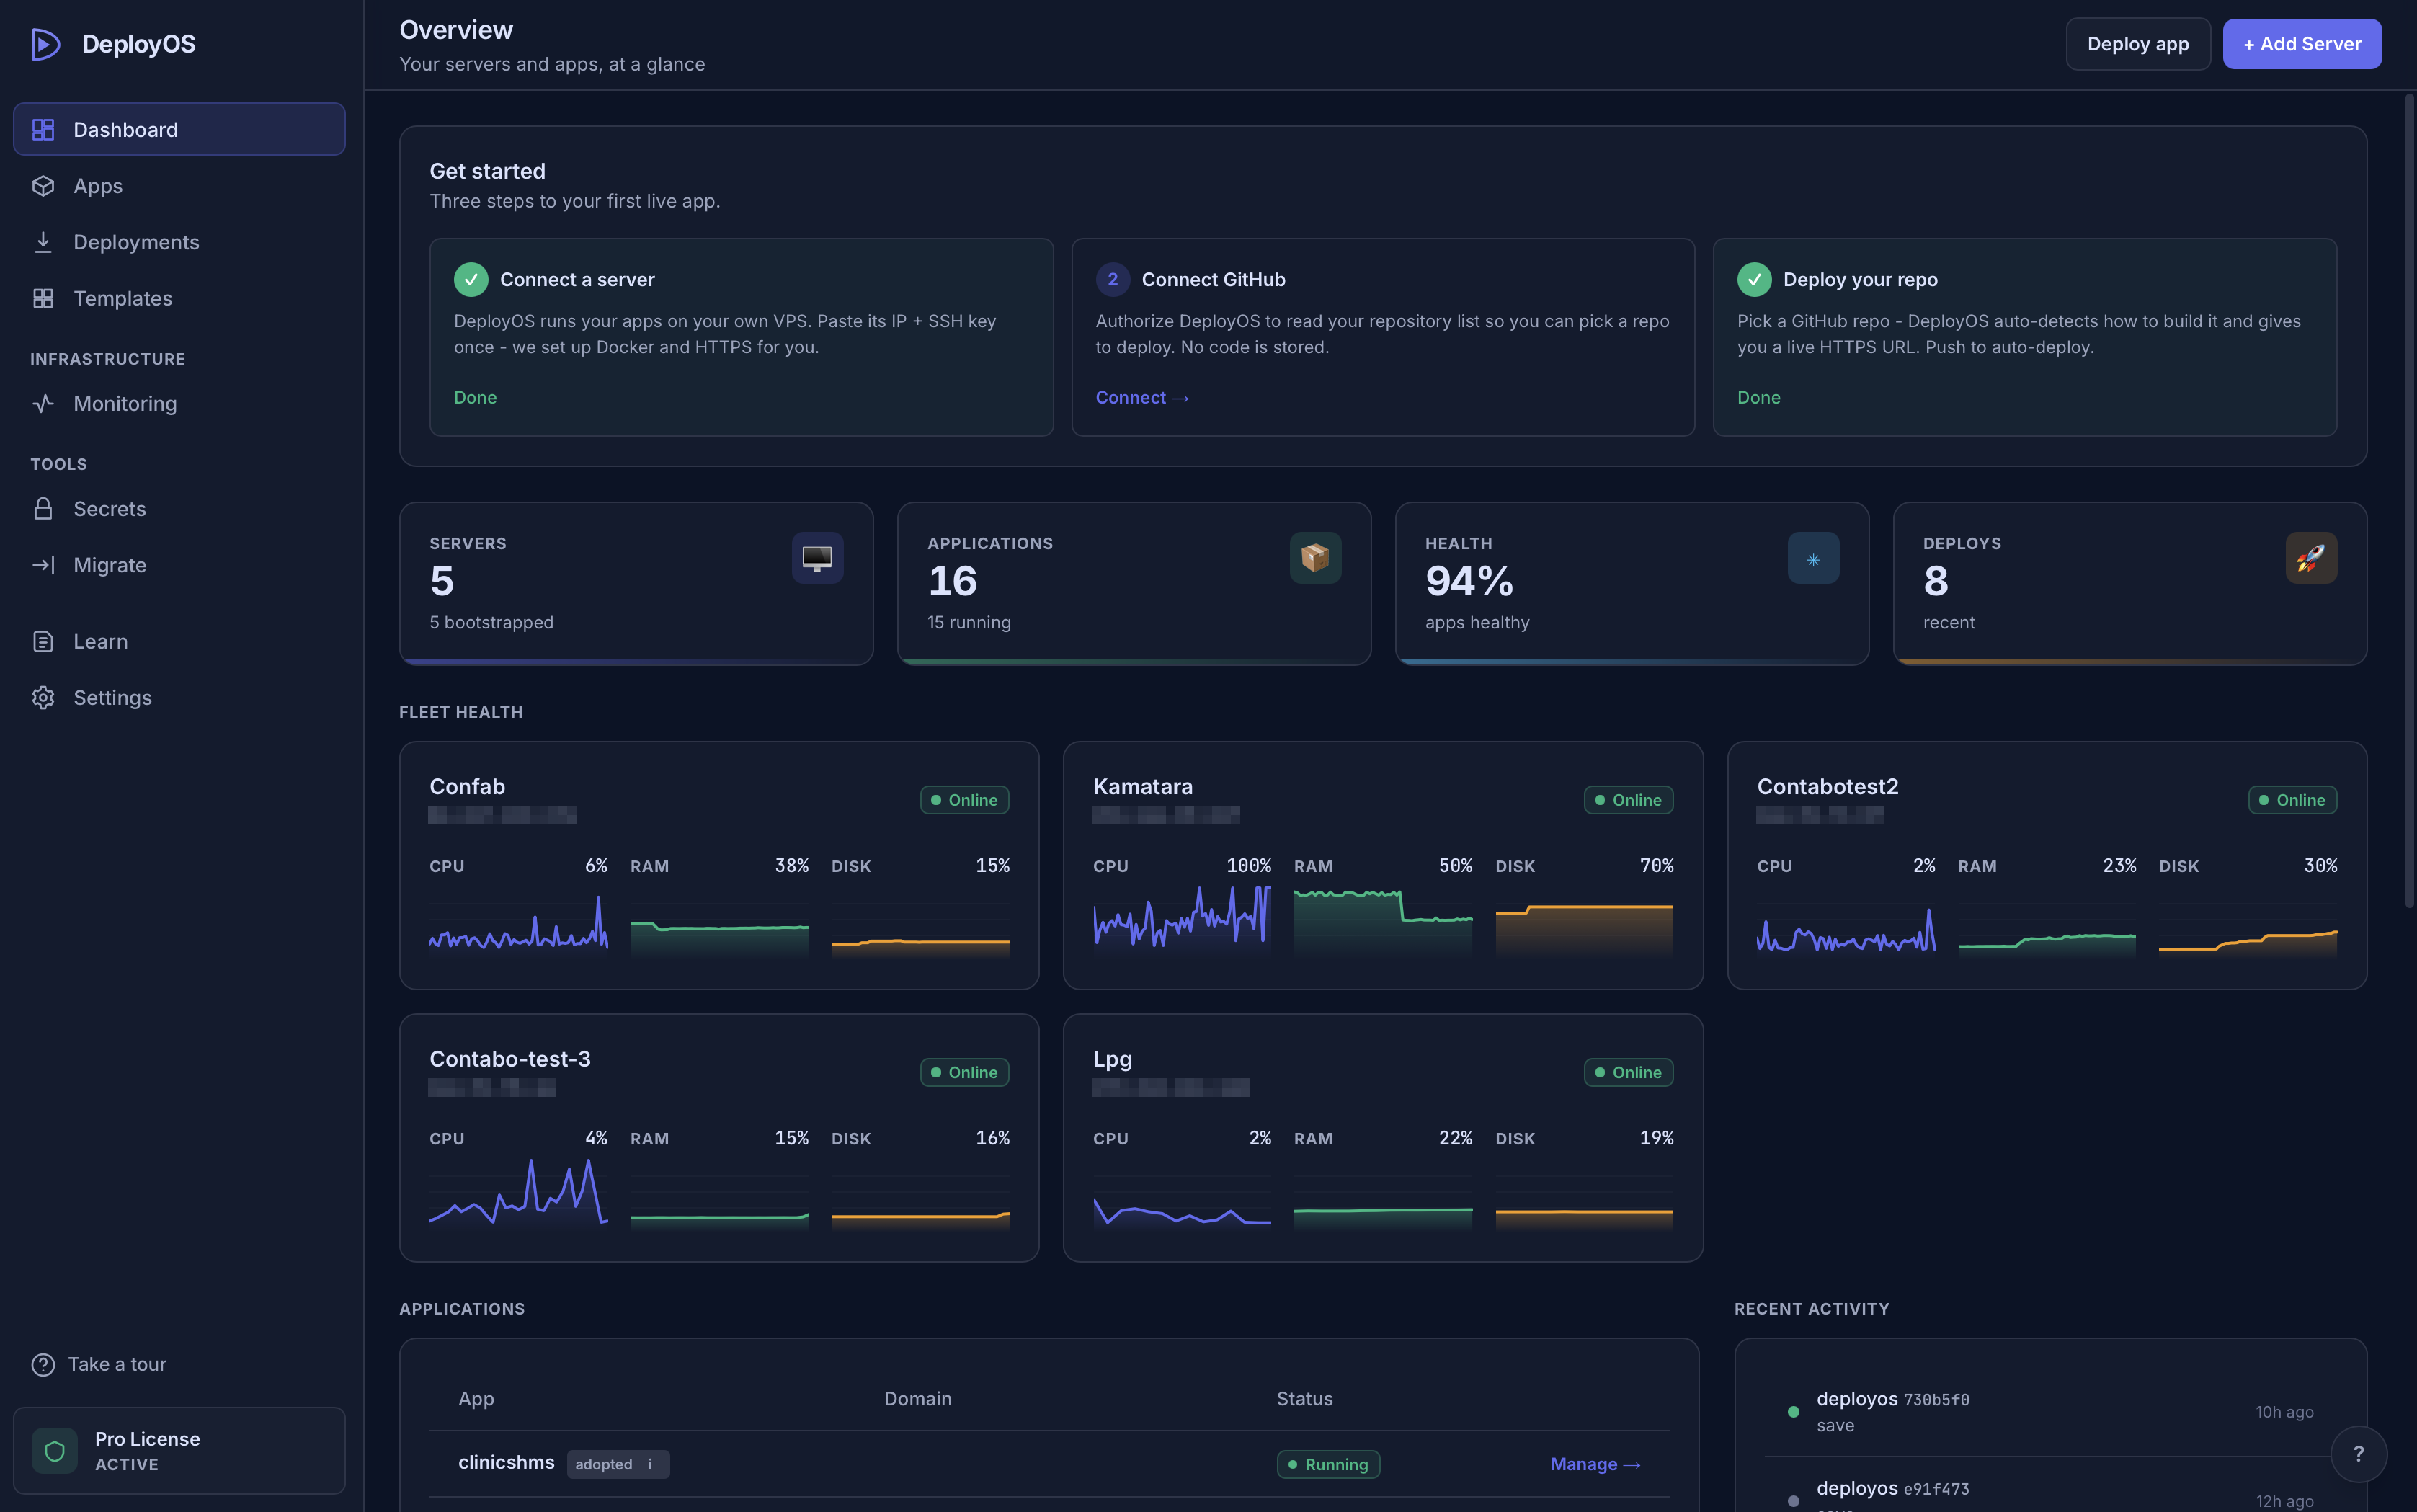Screen dimensions: 2417x1512
Task: Click the Servers stat card count 5
Action: 441,581
